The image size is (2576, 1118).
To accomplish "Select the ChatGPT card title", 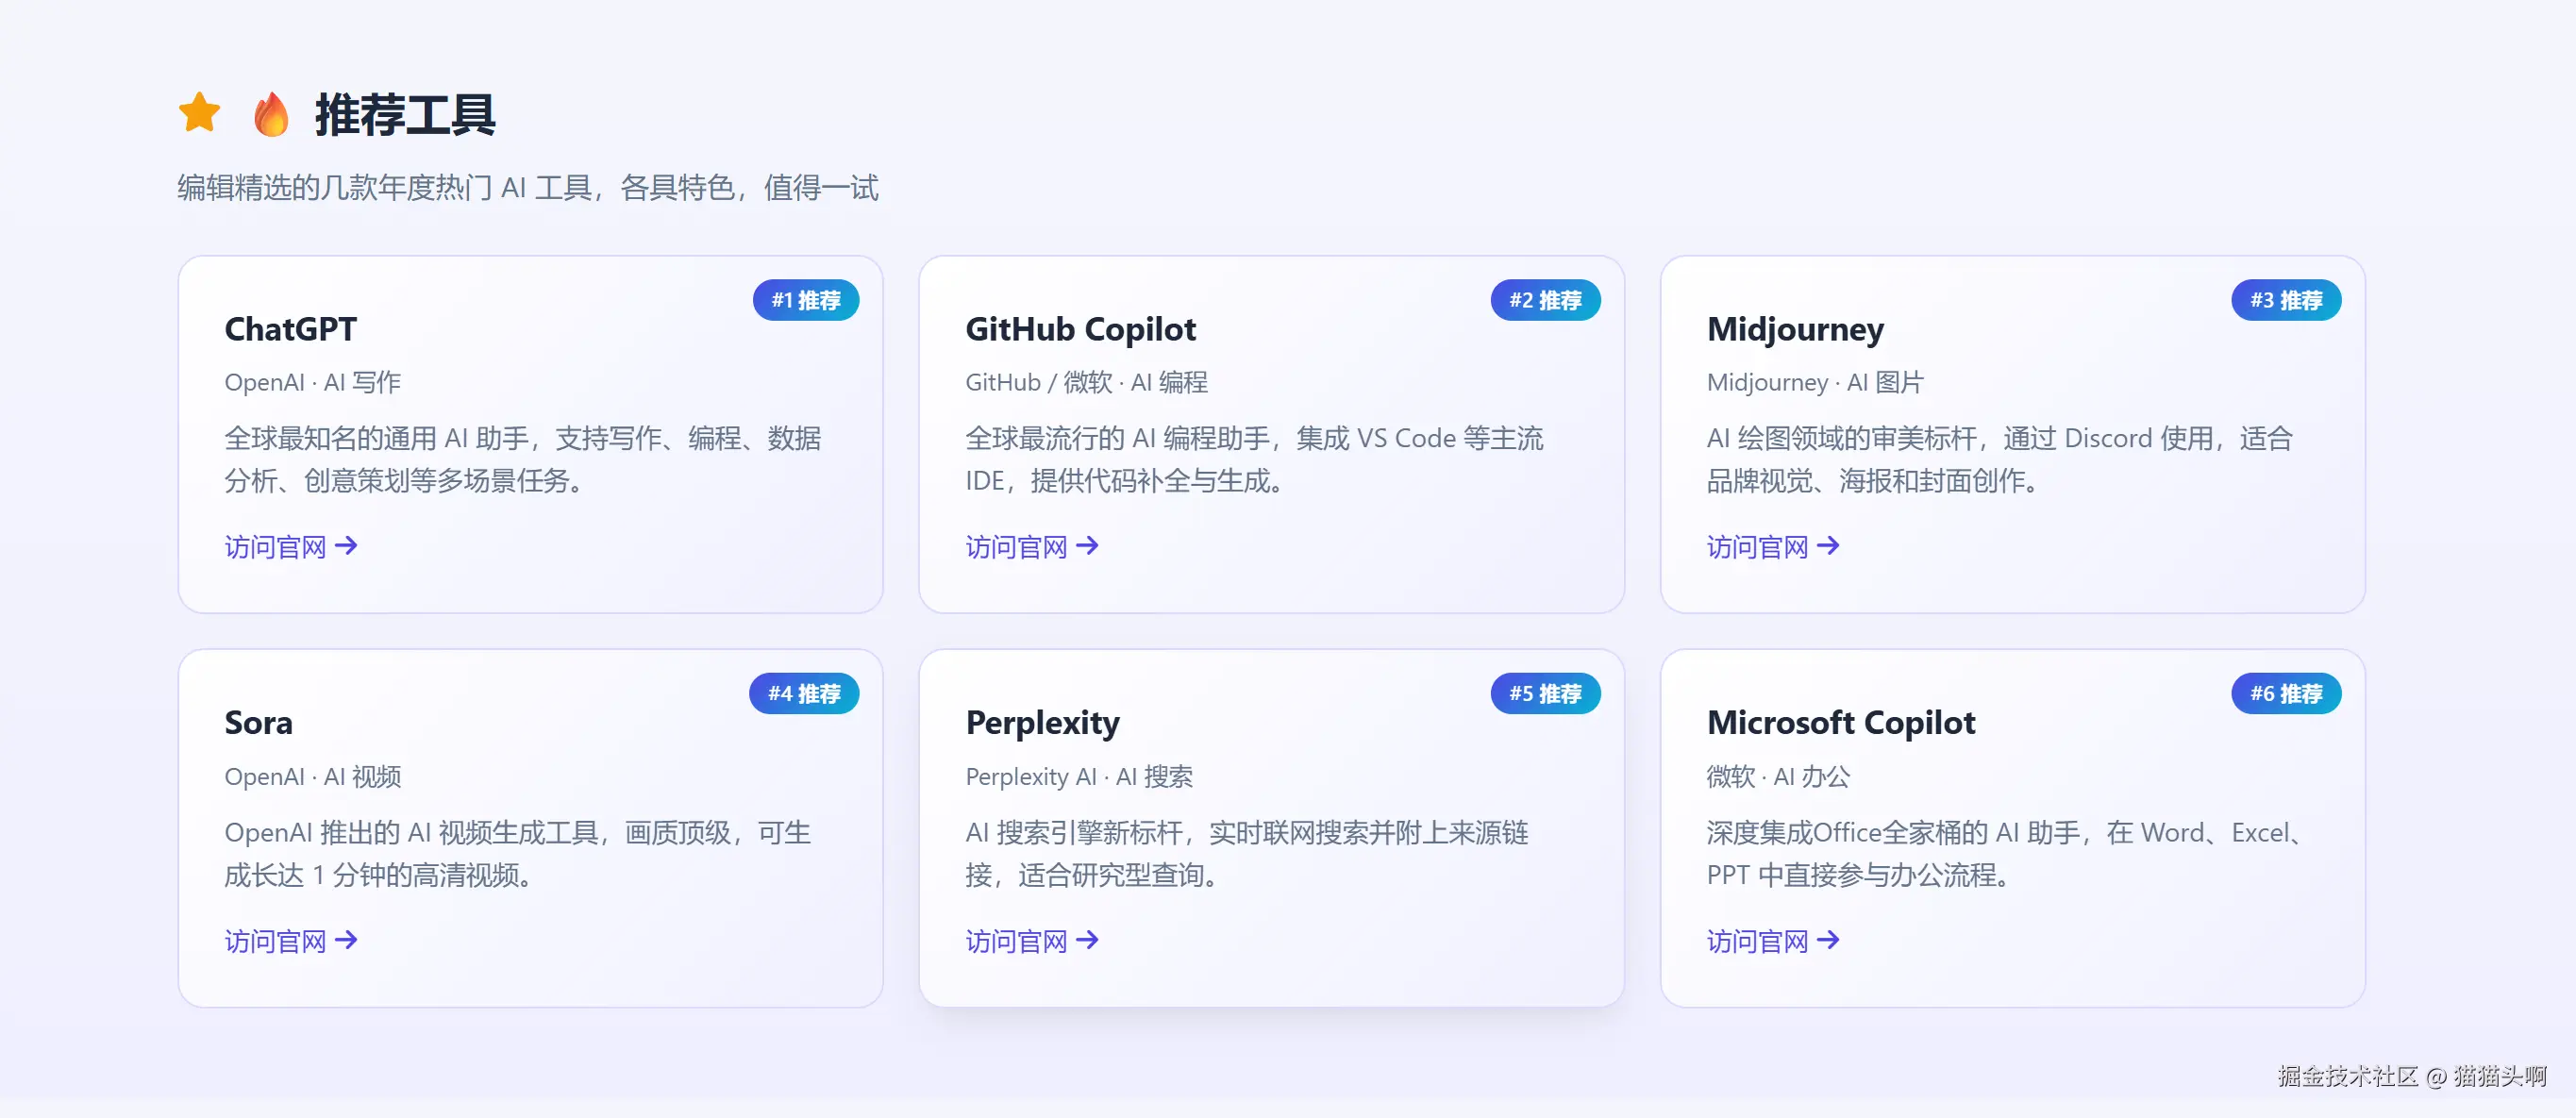I will [290, 329].
